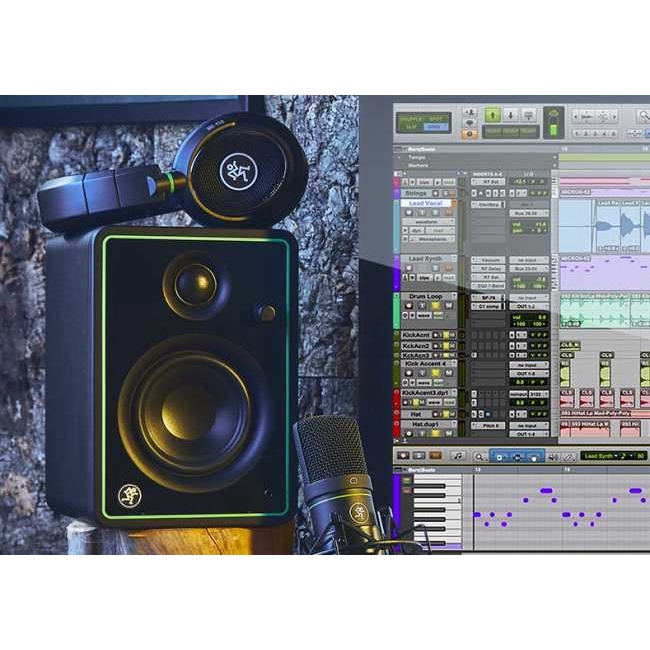Select the Trimmer tool in MIDI editor toolbar

[x=500, y=457]
